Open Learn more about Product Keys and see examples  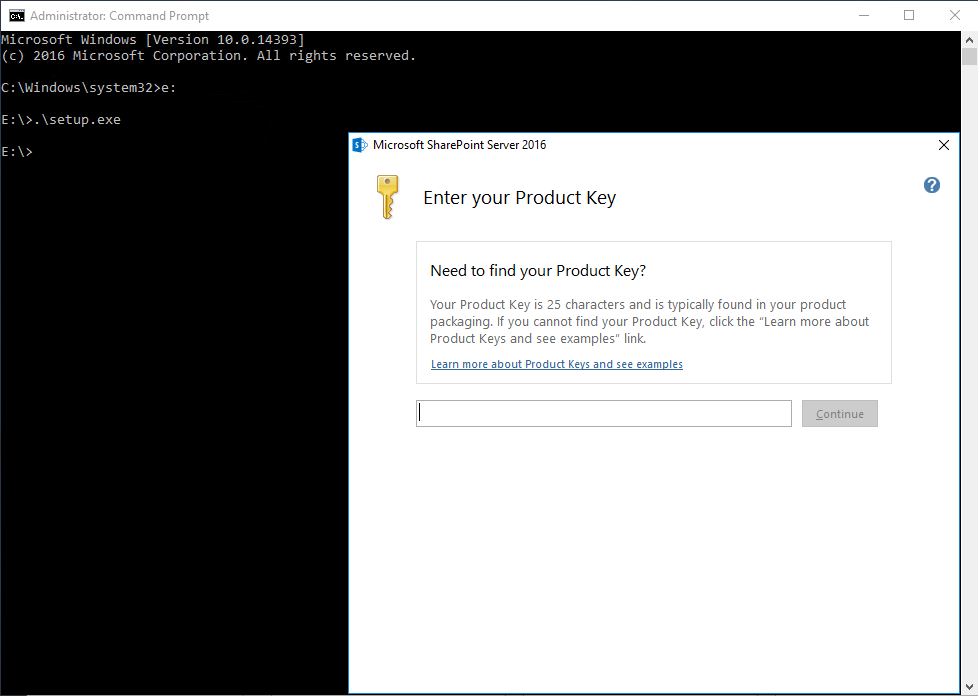(x=556, y=364)
